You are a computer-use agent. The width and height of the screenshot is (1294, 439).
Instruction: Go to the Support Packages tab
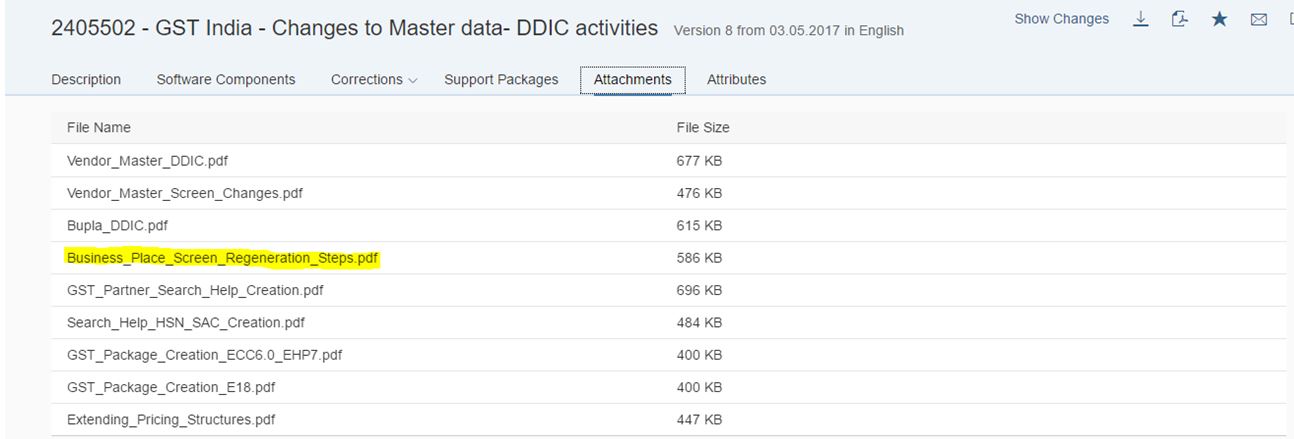pyautogui.click(x=501, y=80)
